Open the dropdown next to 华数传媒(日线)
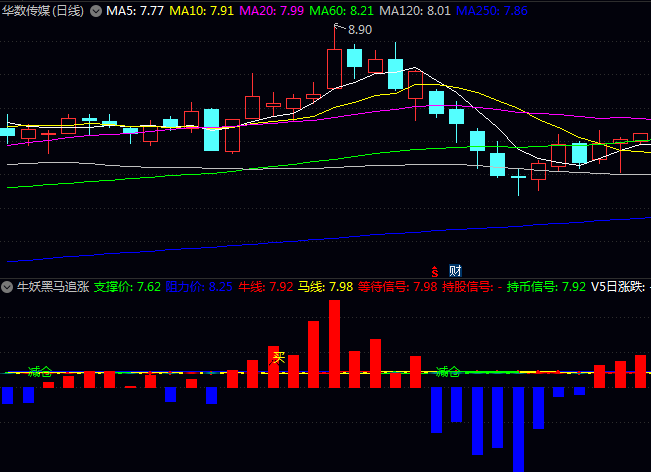 pyautogui.click(x=96, y=11)
